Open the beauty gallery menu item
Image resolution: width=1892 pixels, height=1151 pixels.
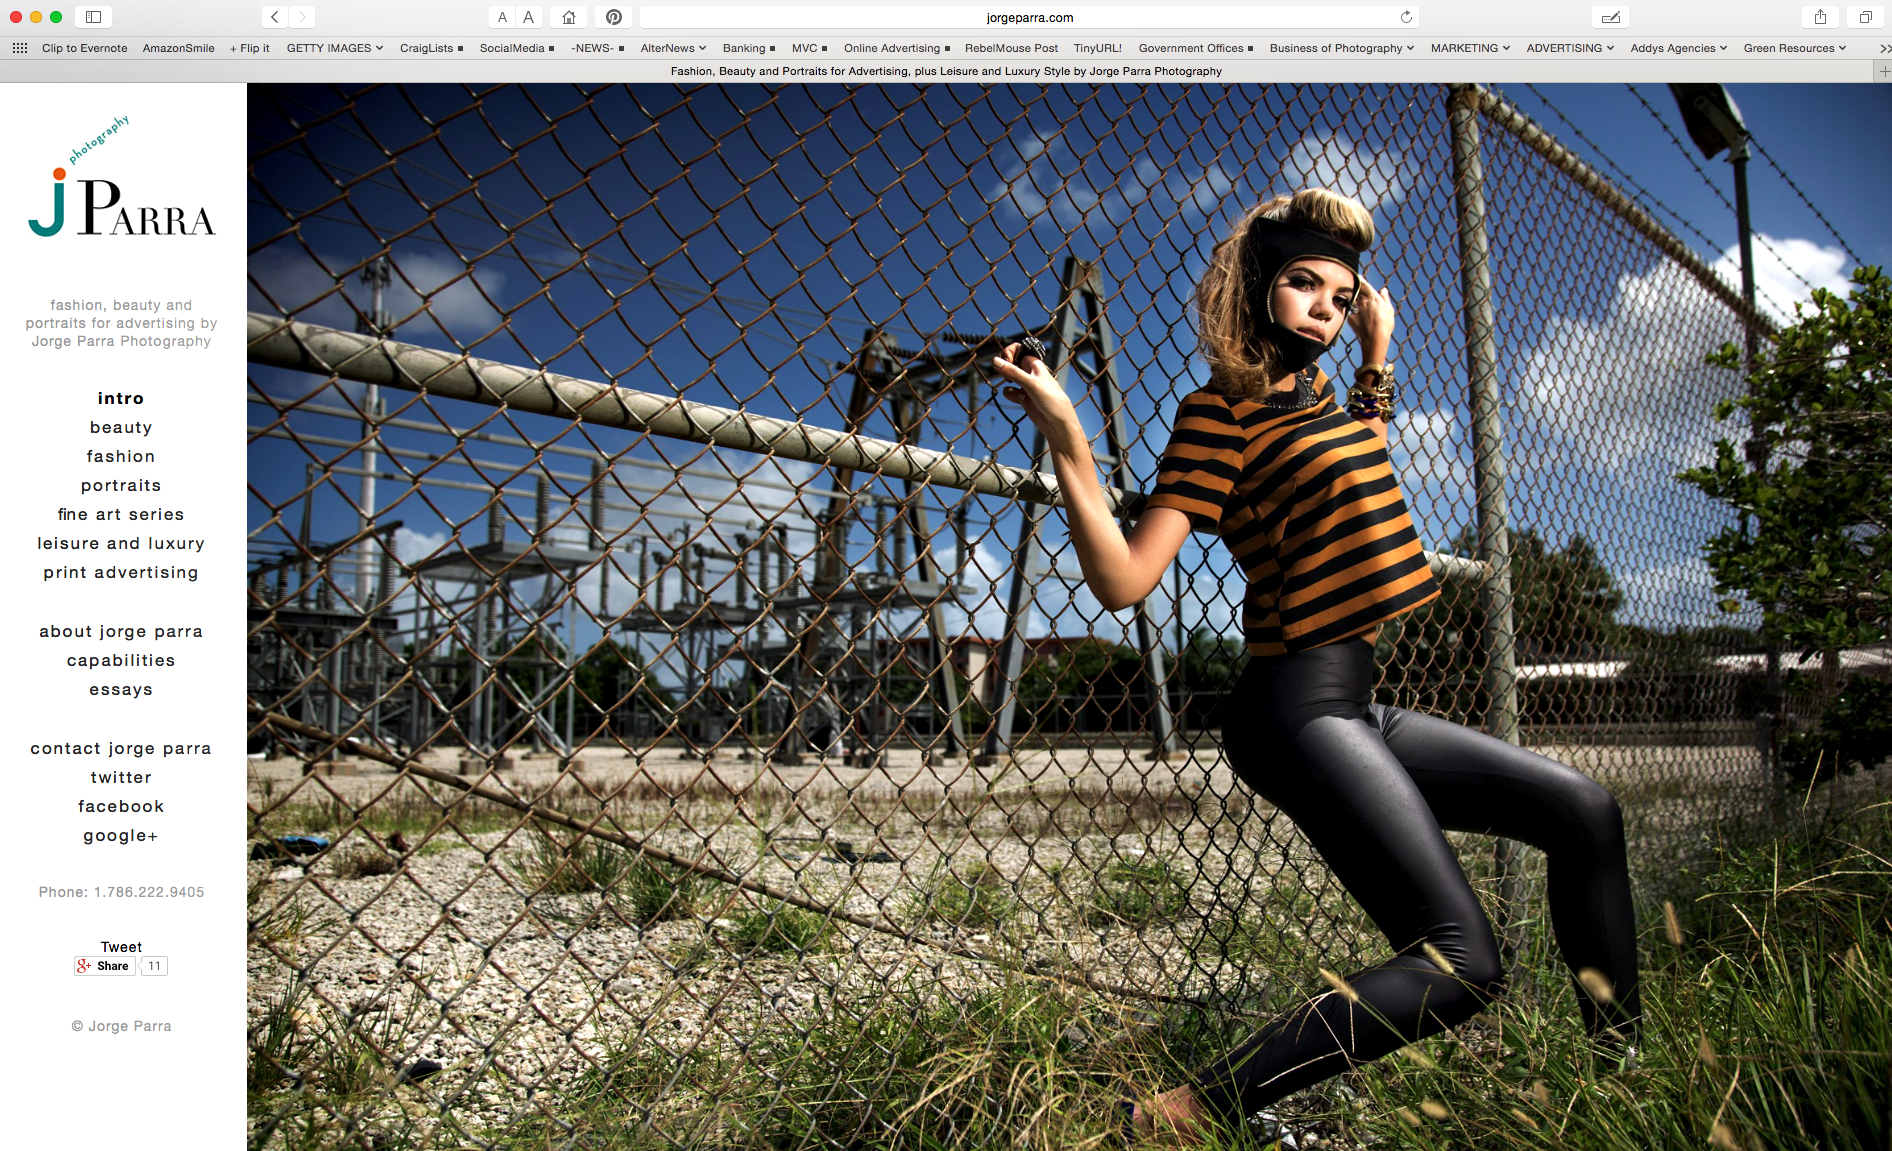coord(121,427)
